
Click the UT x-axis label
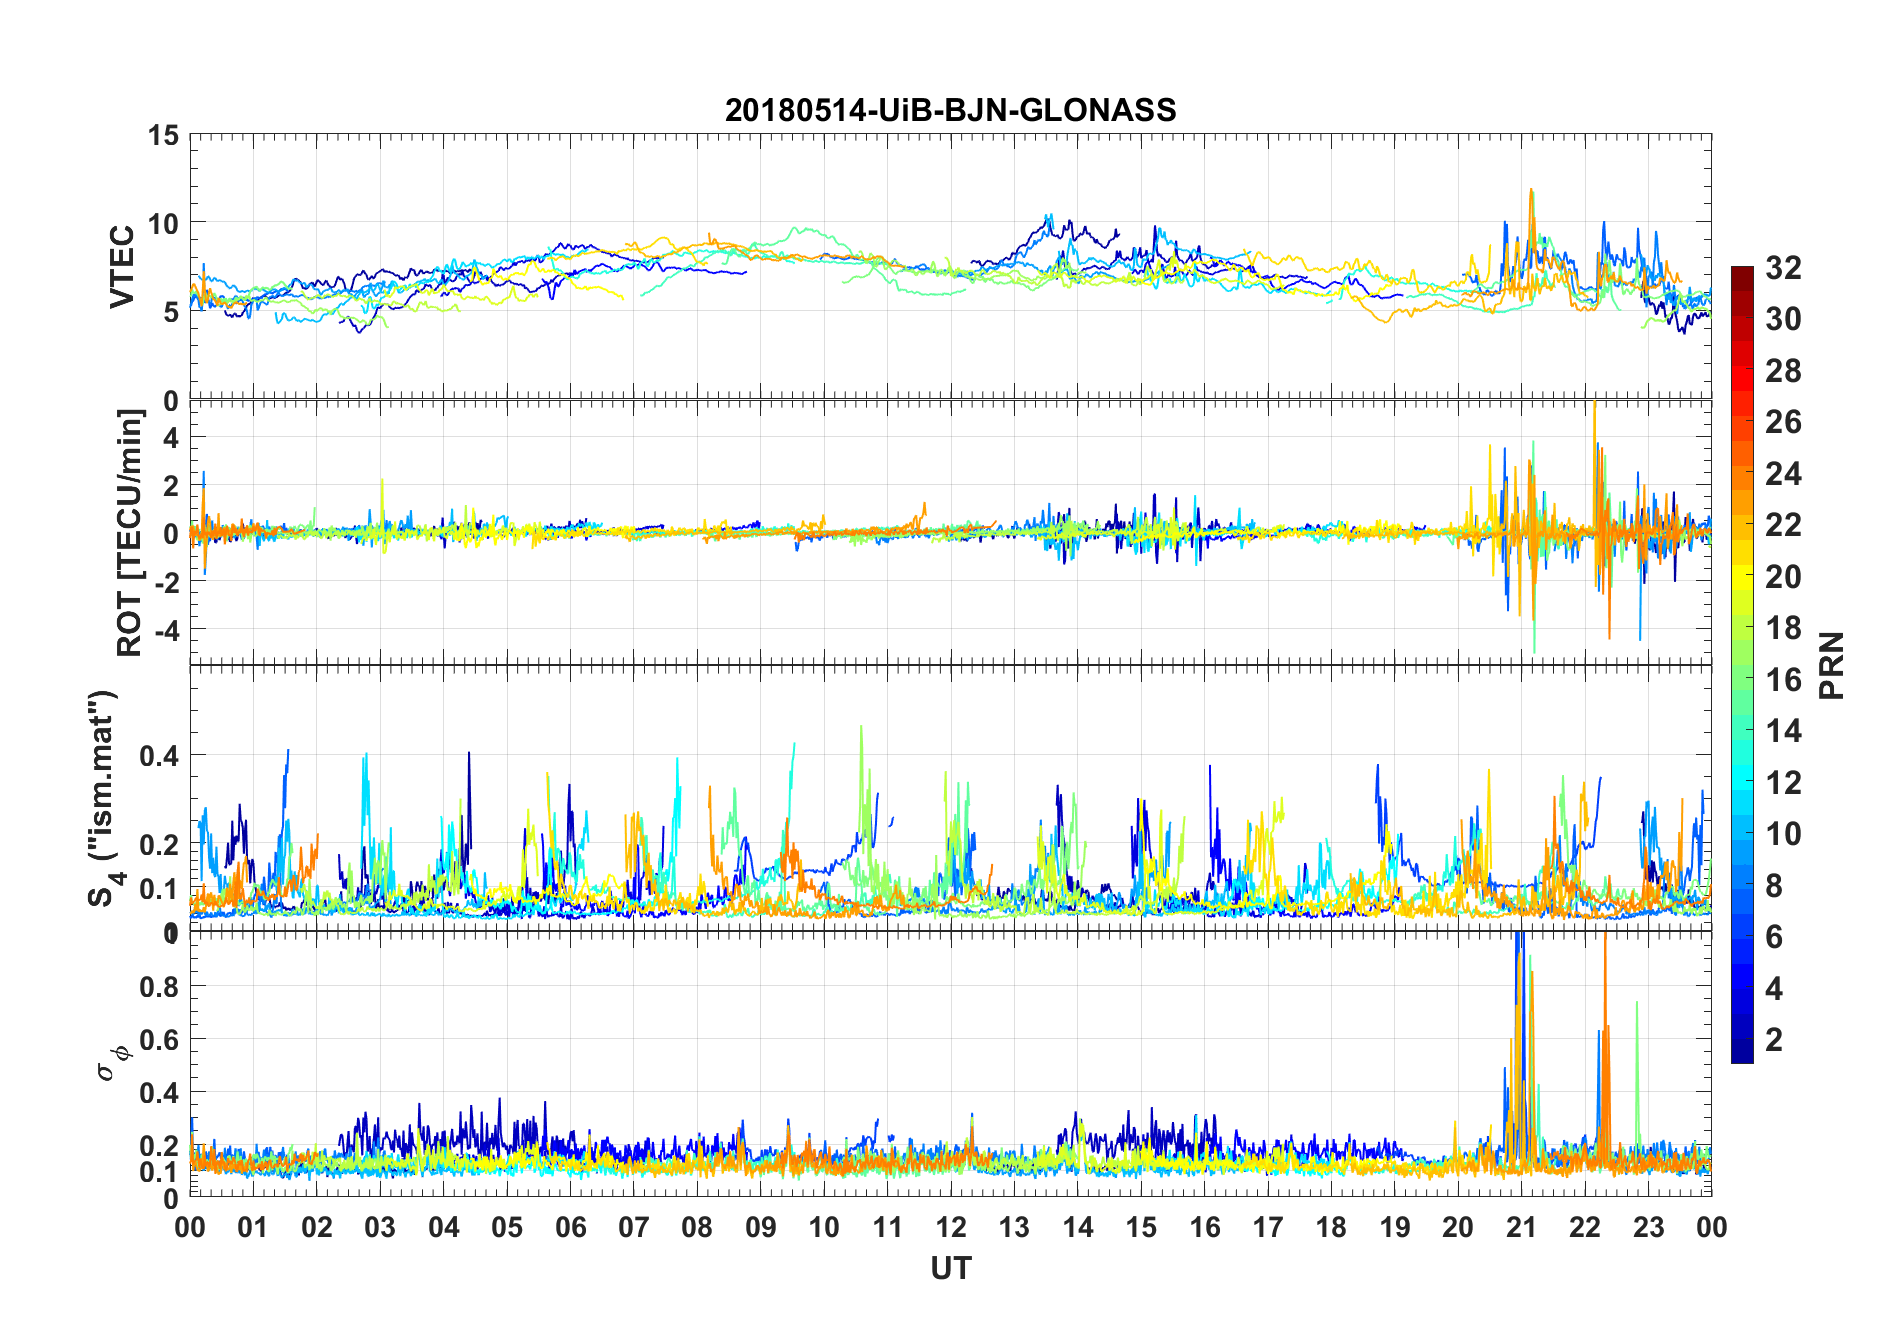pyautogui.click(x=950, y=1268)
